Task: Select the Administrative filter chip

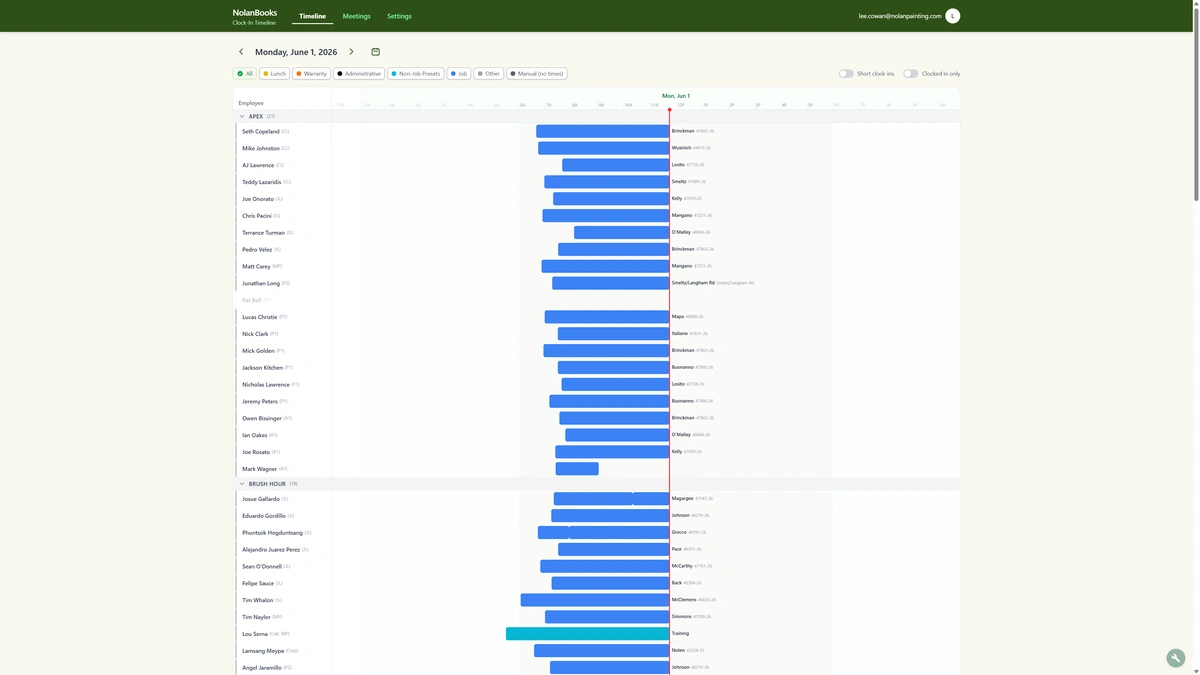Action: [359, 73]
